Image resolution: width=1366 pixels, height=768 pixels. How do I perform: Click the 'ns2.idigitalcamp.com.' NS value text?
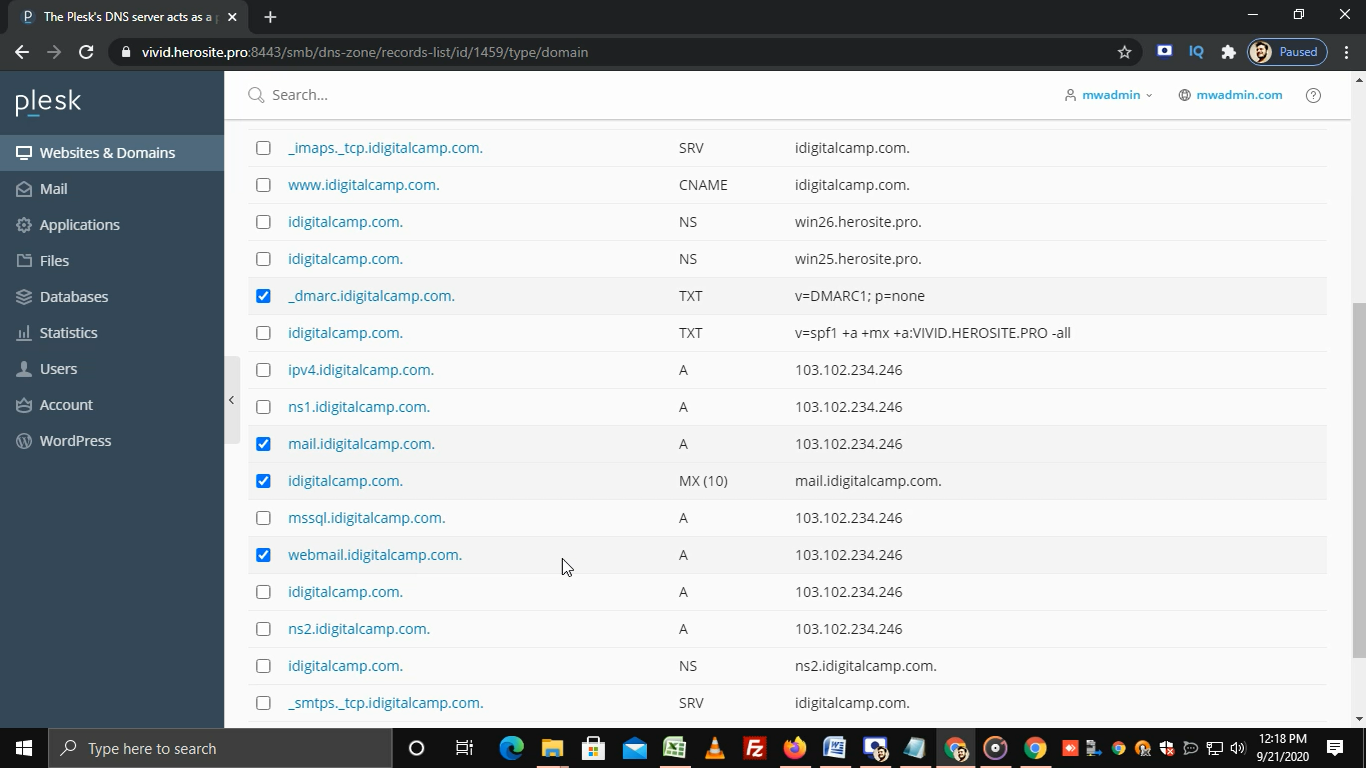click(866, 666)
